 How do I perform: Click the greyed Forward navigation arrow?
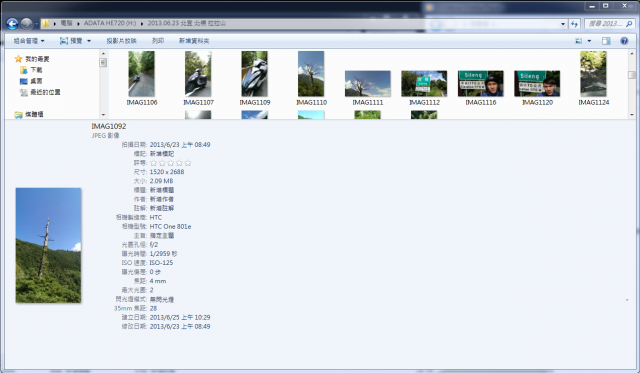[x=27, y=24]
